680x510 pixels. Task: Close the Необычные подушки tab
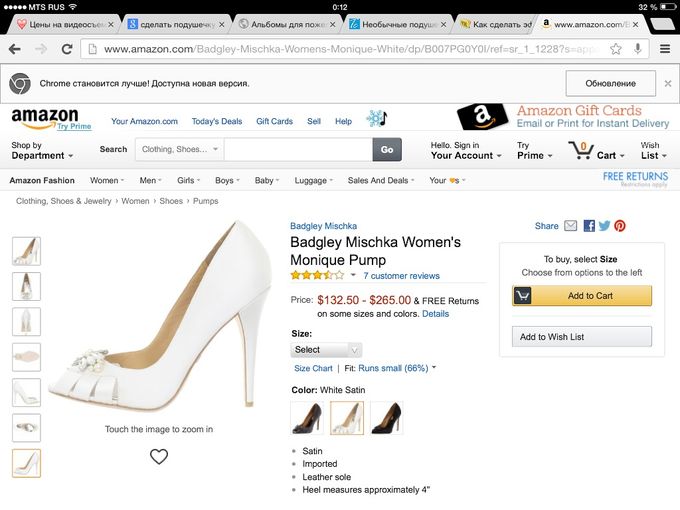[x=443, y=25]
